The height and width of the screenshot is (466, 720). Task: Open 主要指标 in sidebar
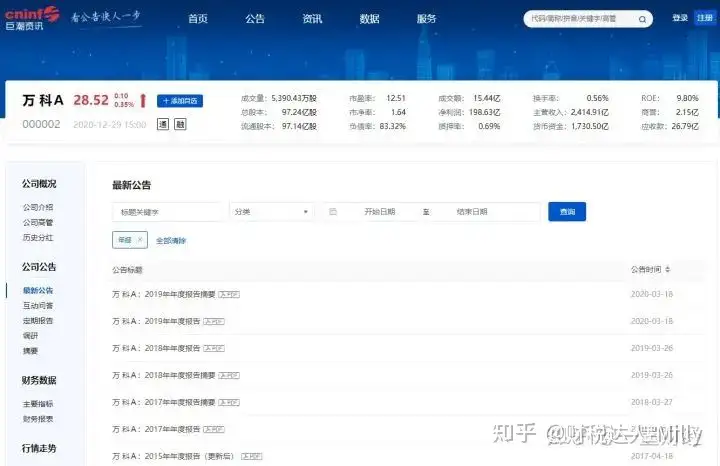38,404
